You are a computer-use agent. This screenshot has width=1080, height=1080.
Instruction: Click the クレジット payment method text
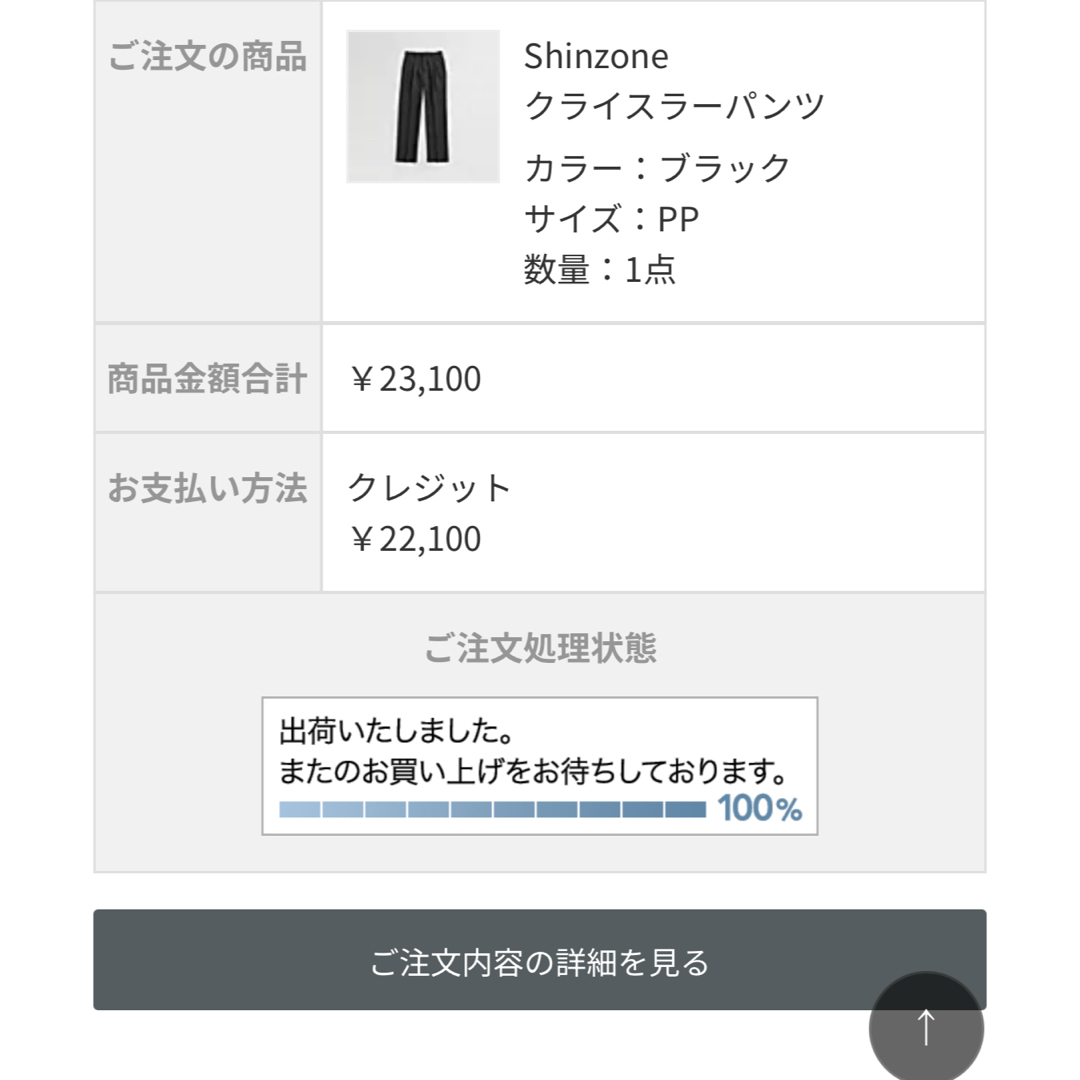(429, 488)
